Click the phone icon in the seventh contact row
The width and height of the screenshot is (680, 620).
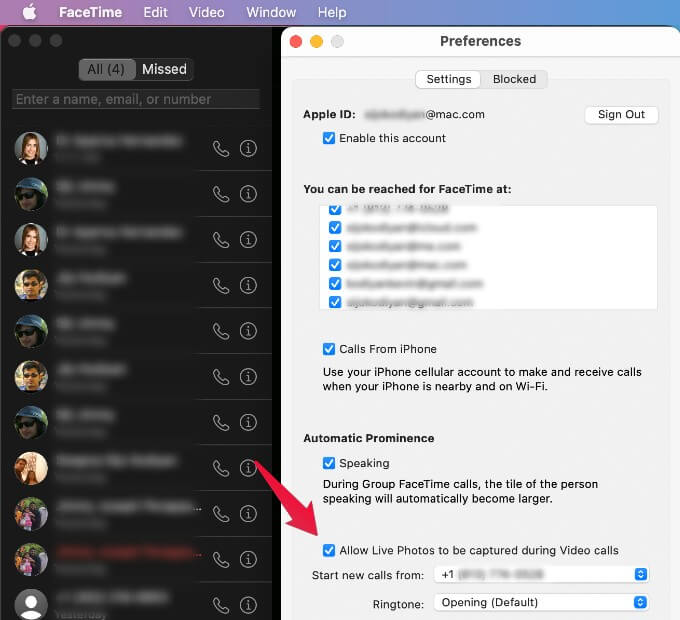221,423
